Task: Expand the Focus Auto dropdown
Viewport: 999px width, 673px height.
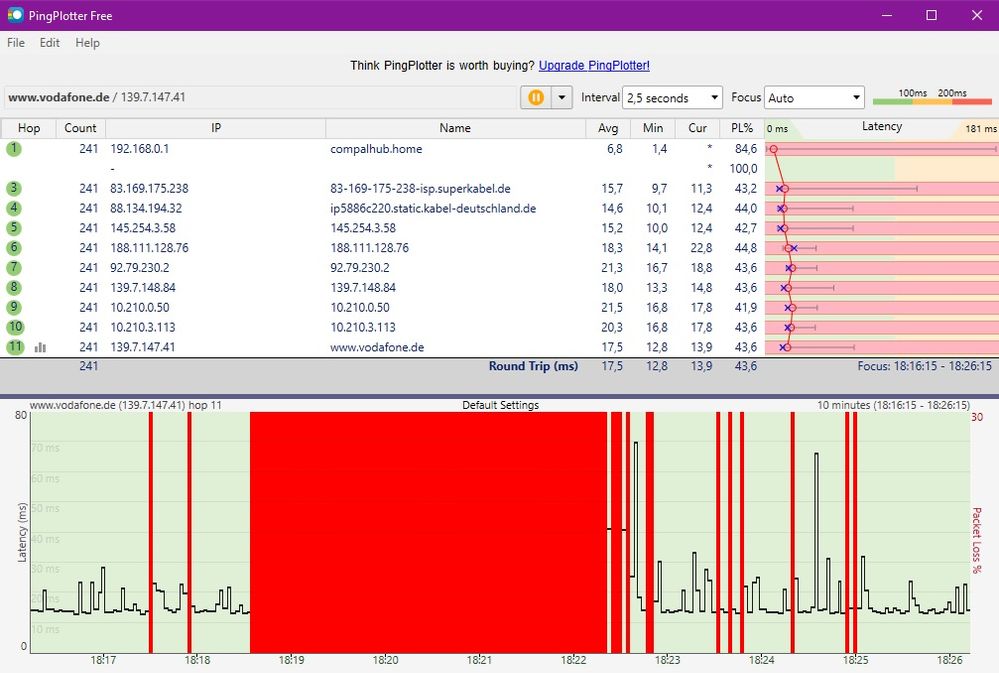Action: (x=814, y=98)
